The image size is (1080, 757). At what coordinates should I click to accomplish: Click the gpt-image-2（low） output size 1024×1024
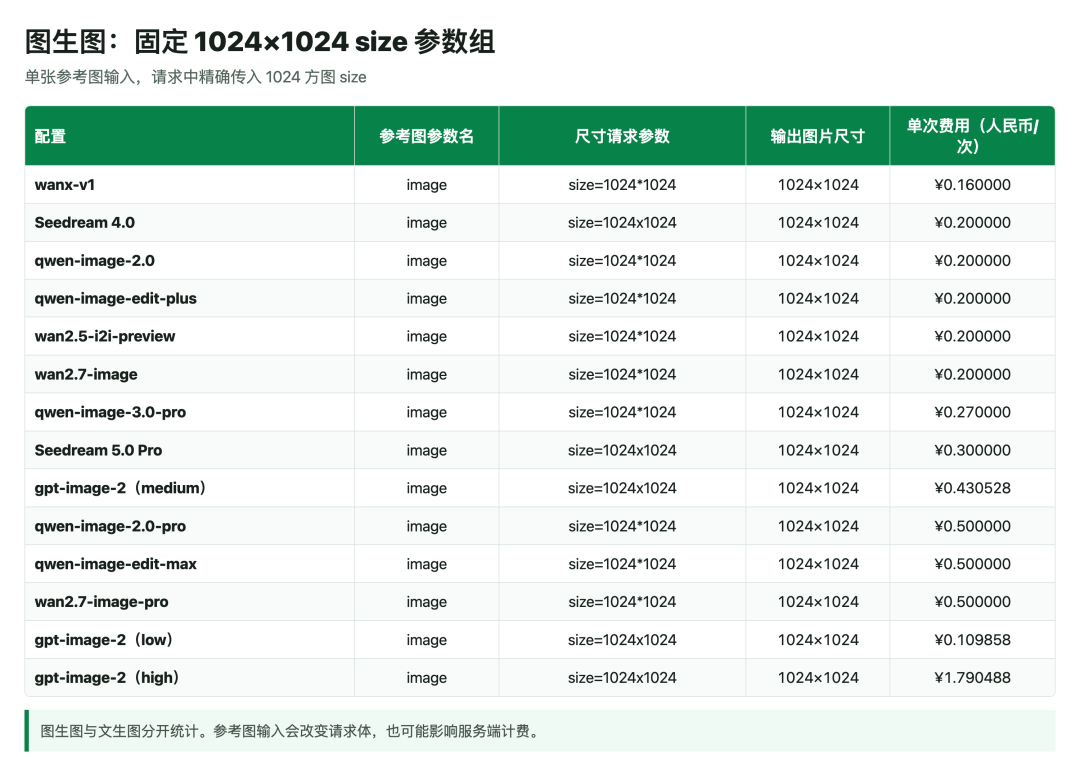pyautogui.click(x=818, y=639)
